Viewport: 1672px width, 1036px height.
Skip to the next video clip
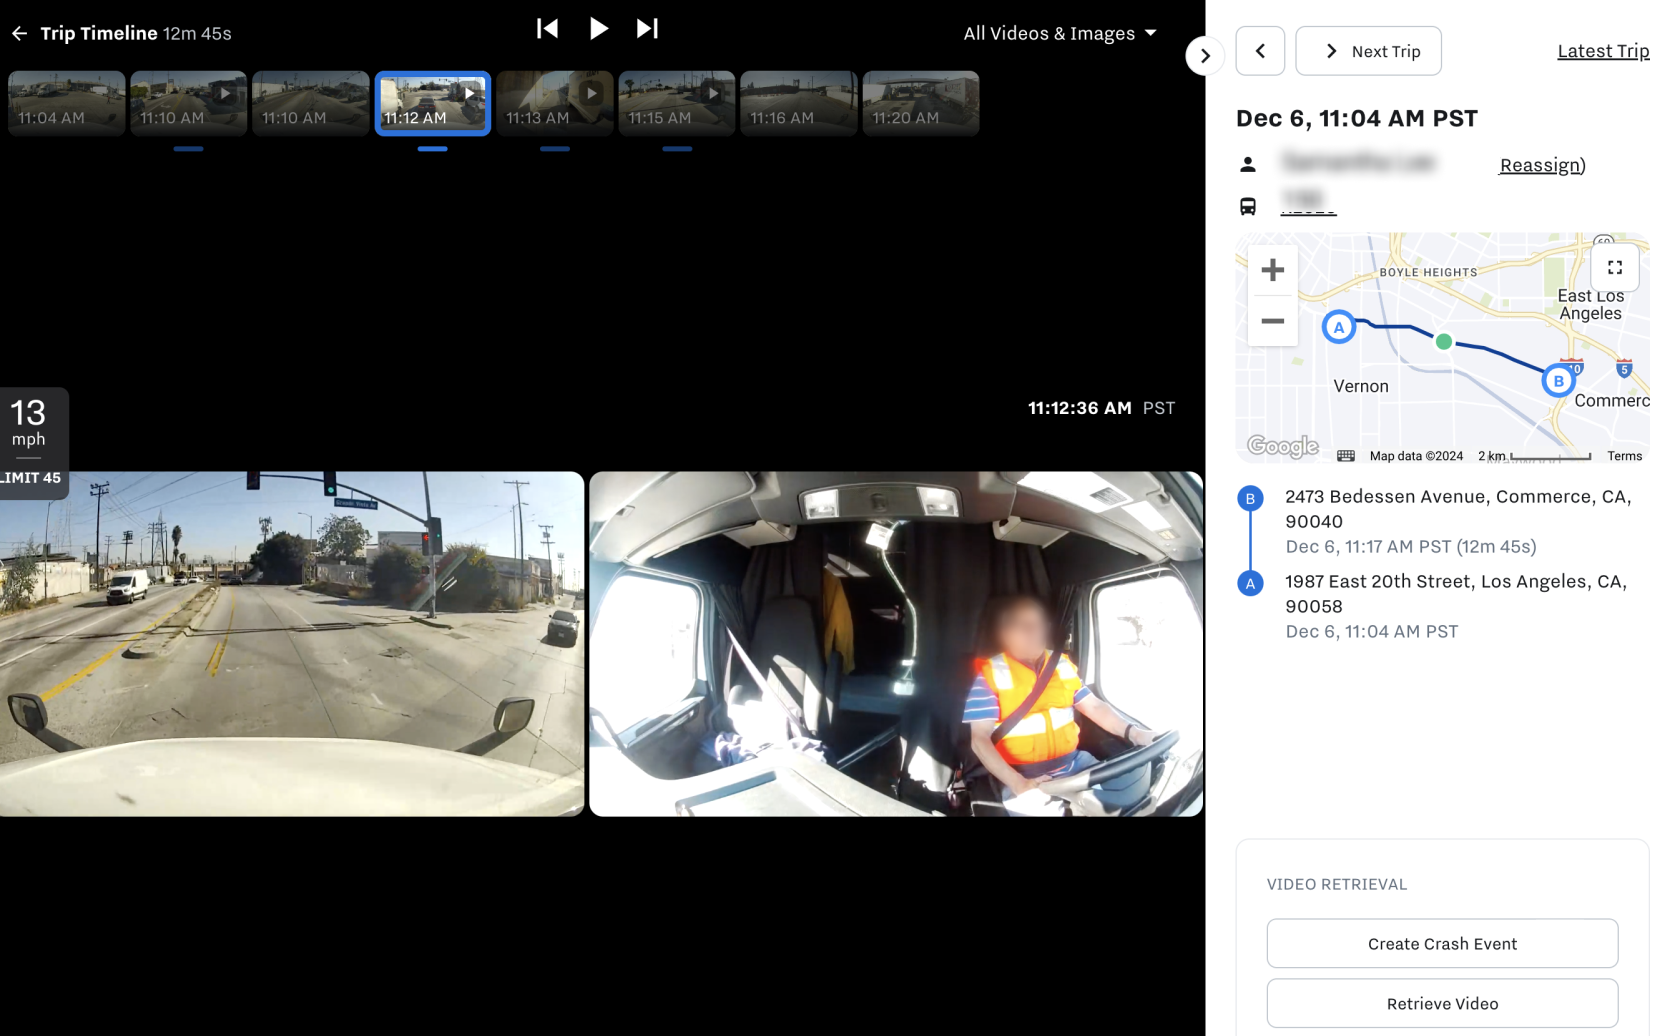click(647, 28)
